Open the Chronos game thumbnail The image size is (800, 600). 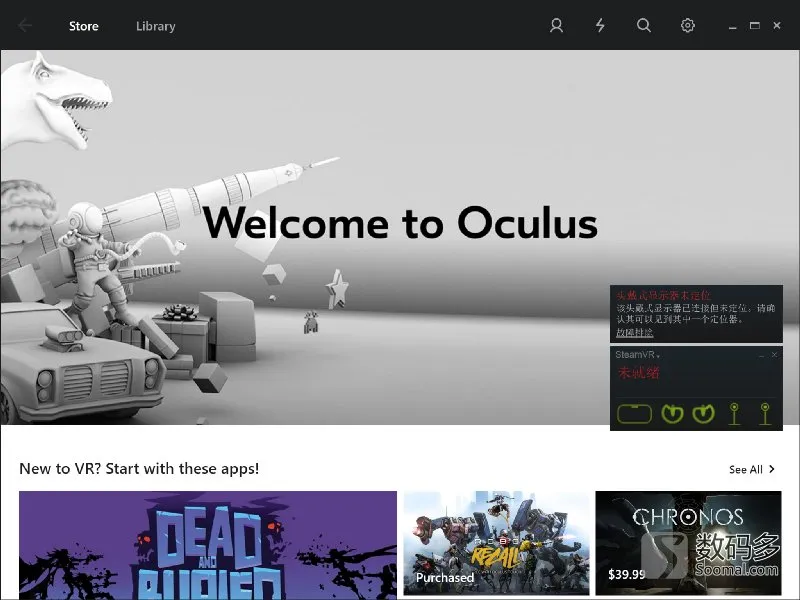(688, 543)
